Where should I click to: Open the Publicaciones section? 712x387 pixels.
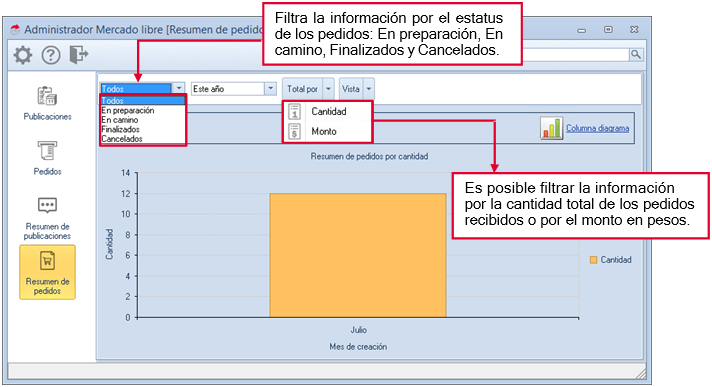pos(47,104)
